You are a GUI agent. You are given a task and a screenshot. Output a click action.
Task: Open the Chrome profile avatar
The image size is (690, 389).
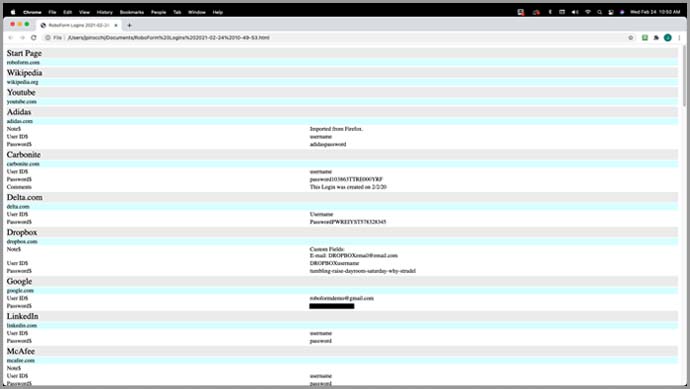(668, 38)
